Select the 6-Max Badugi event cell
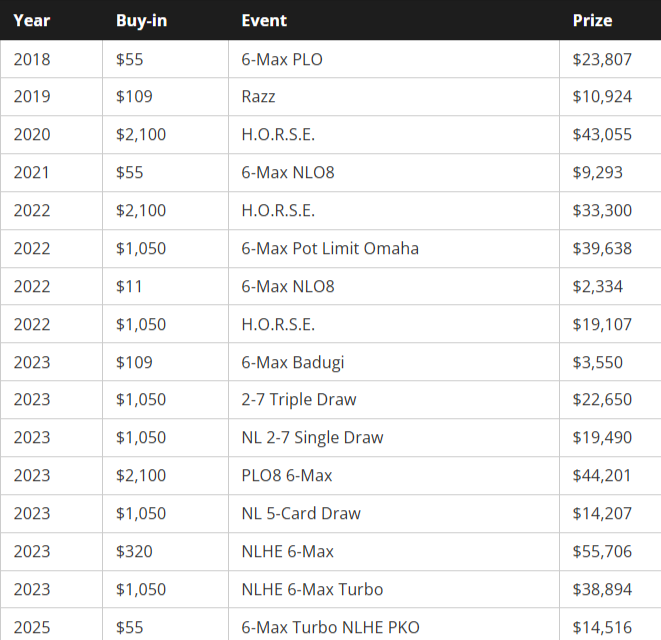The width and height of the screenshot is (661, 640). coord(293,362)
